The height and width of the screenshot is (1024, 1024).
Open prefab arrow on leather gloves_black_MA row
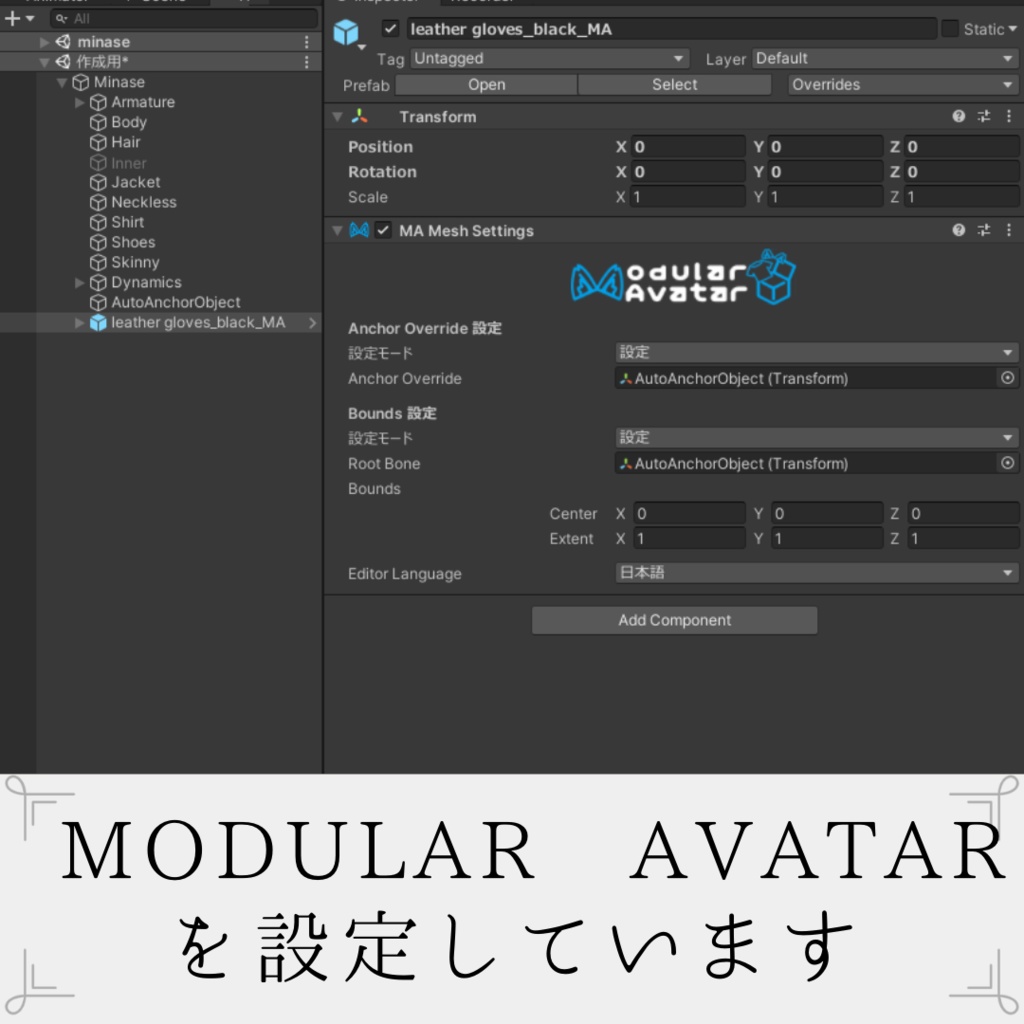click(x=312, y=323)
